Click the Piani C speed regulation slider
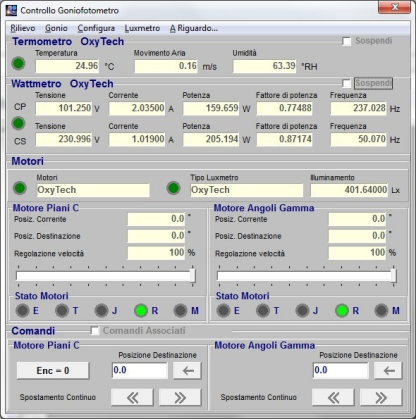 pyautogui.click(x=106, y=276)
